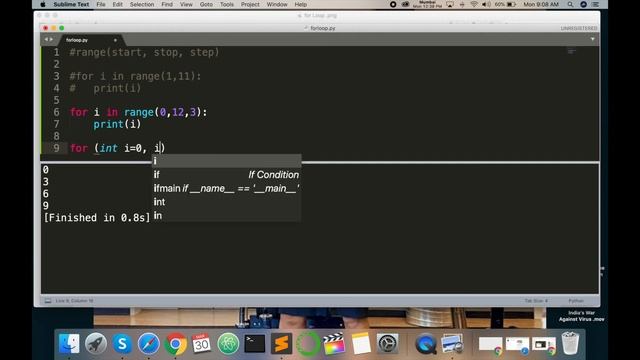Screen dimensions: 640x360
Task: Click on 'range' in line 6
Action: point(139,112)
